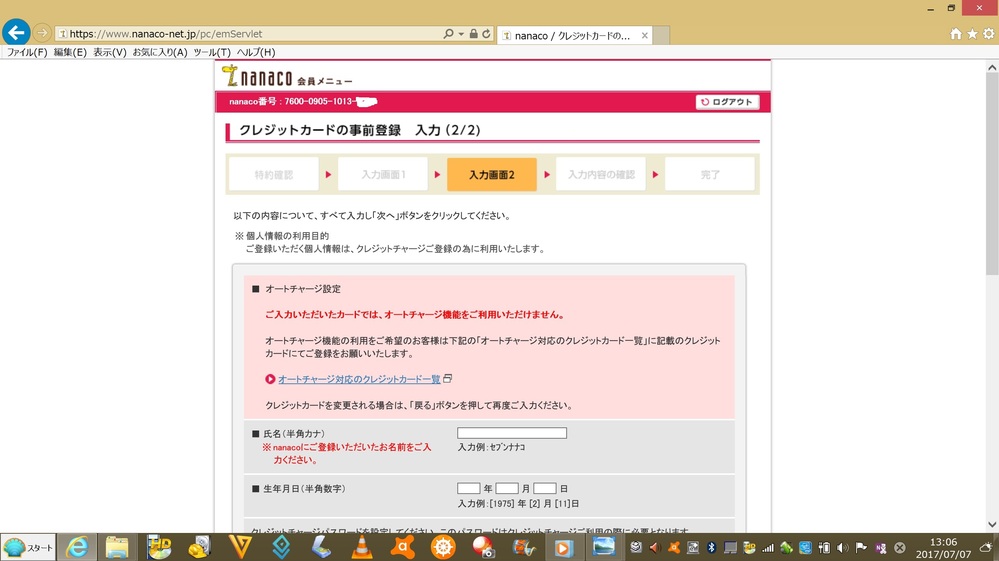Open the ヘルプ(H) menu
The image size is (999, 561).
256,52
